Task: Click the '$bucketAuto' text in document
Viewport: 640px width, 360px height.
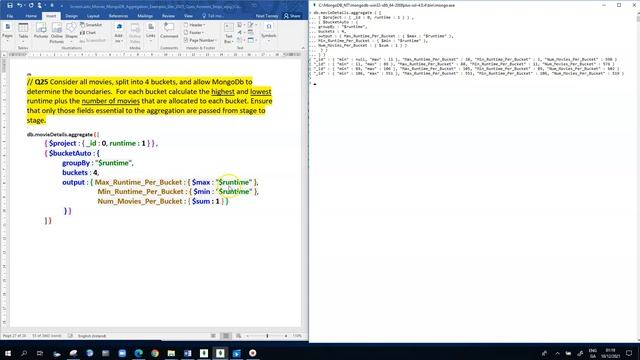Action: [x=70, y=153]
